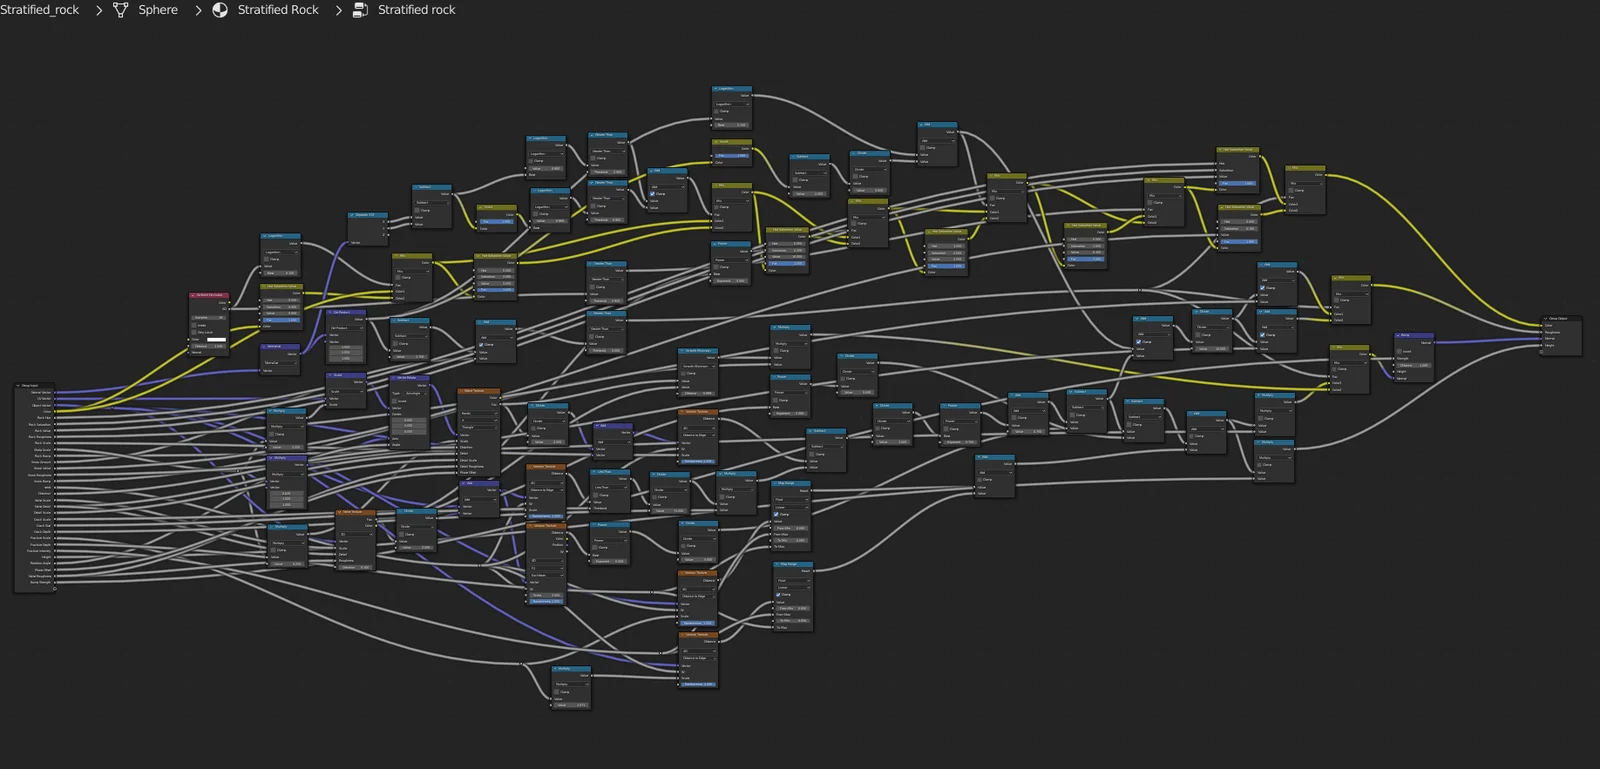Go to Stratified_rock in breadcrumb
The width and height of the screenshot is (1600, 769).
40,10
